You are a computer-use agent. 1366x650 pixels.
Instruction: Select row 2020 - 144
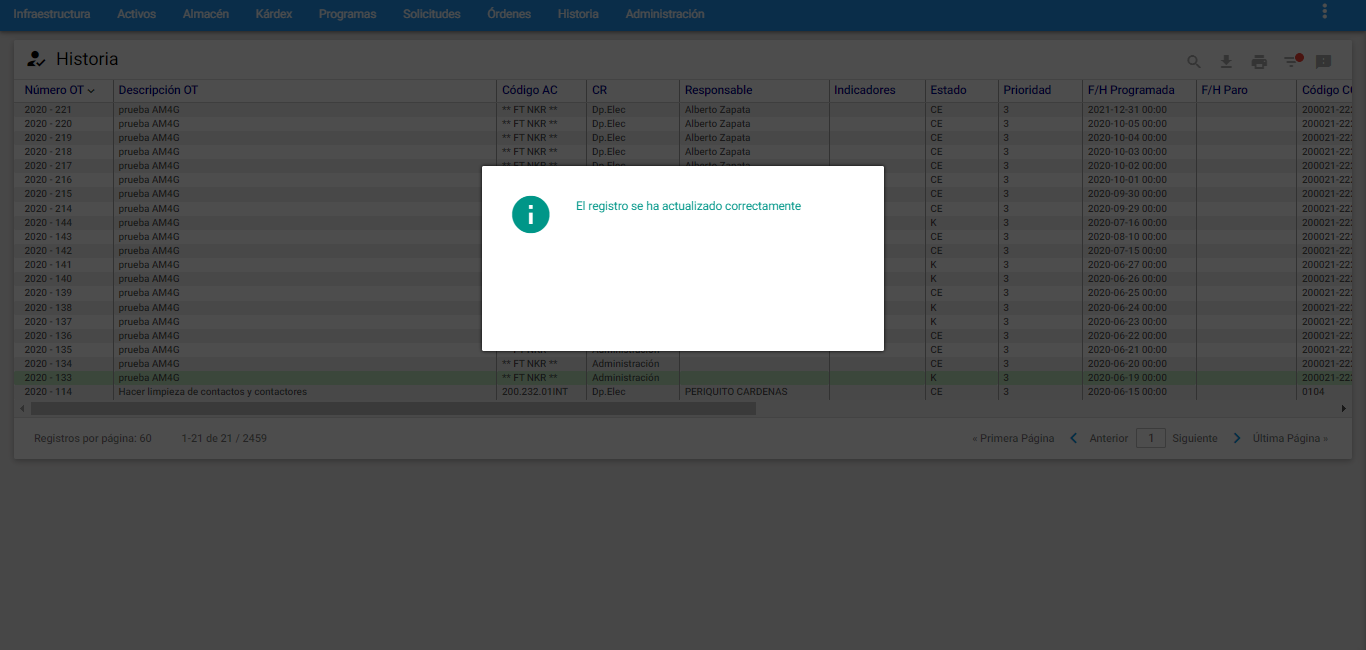[683, 223]
